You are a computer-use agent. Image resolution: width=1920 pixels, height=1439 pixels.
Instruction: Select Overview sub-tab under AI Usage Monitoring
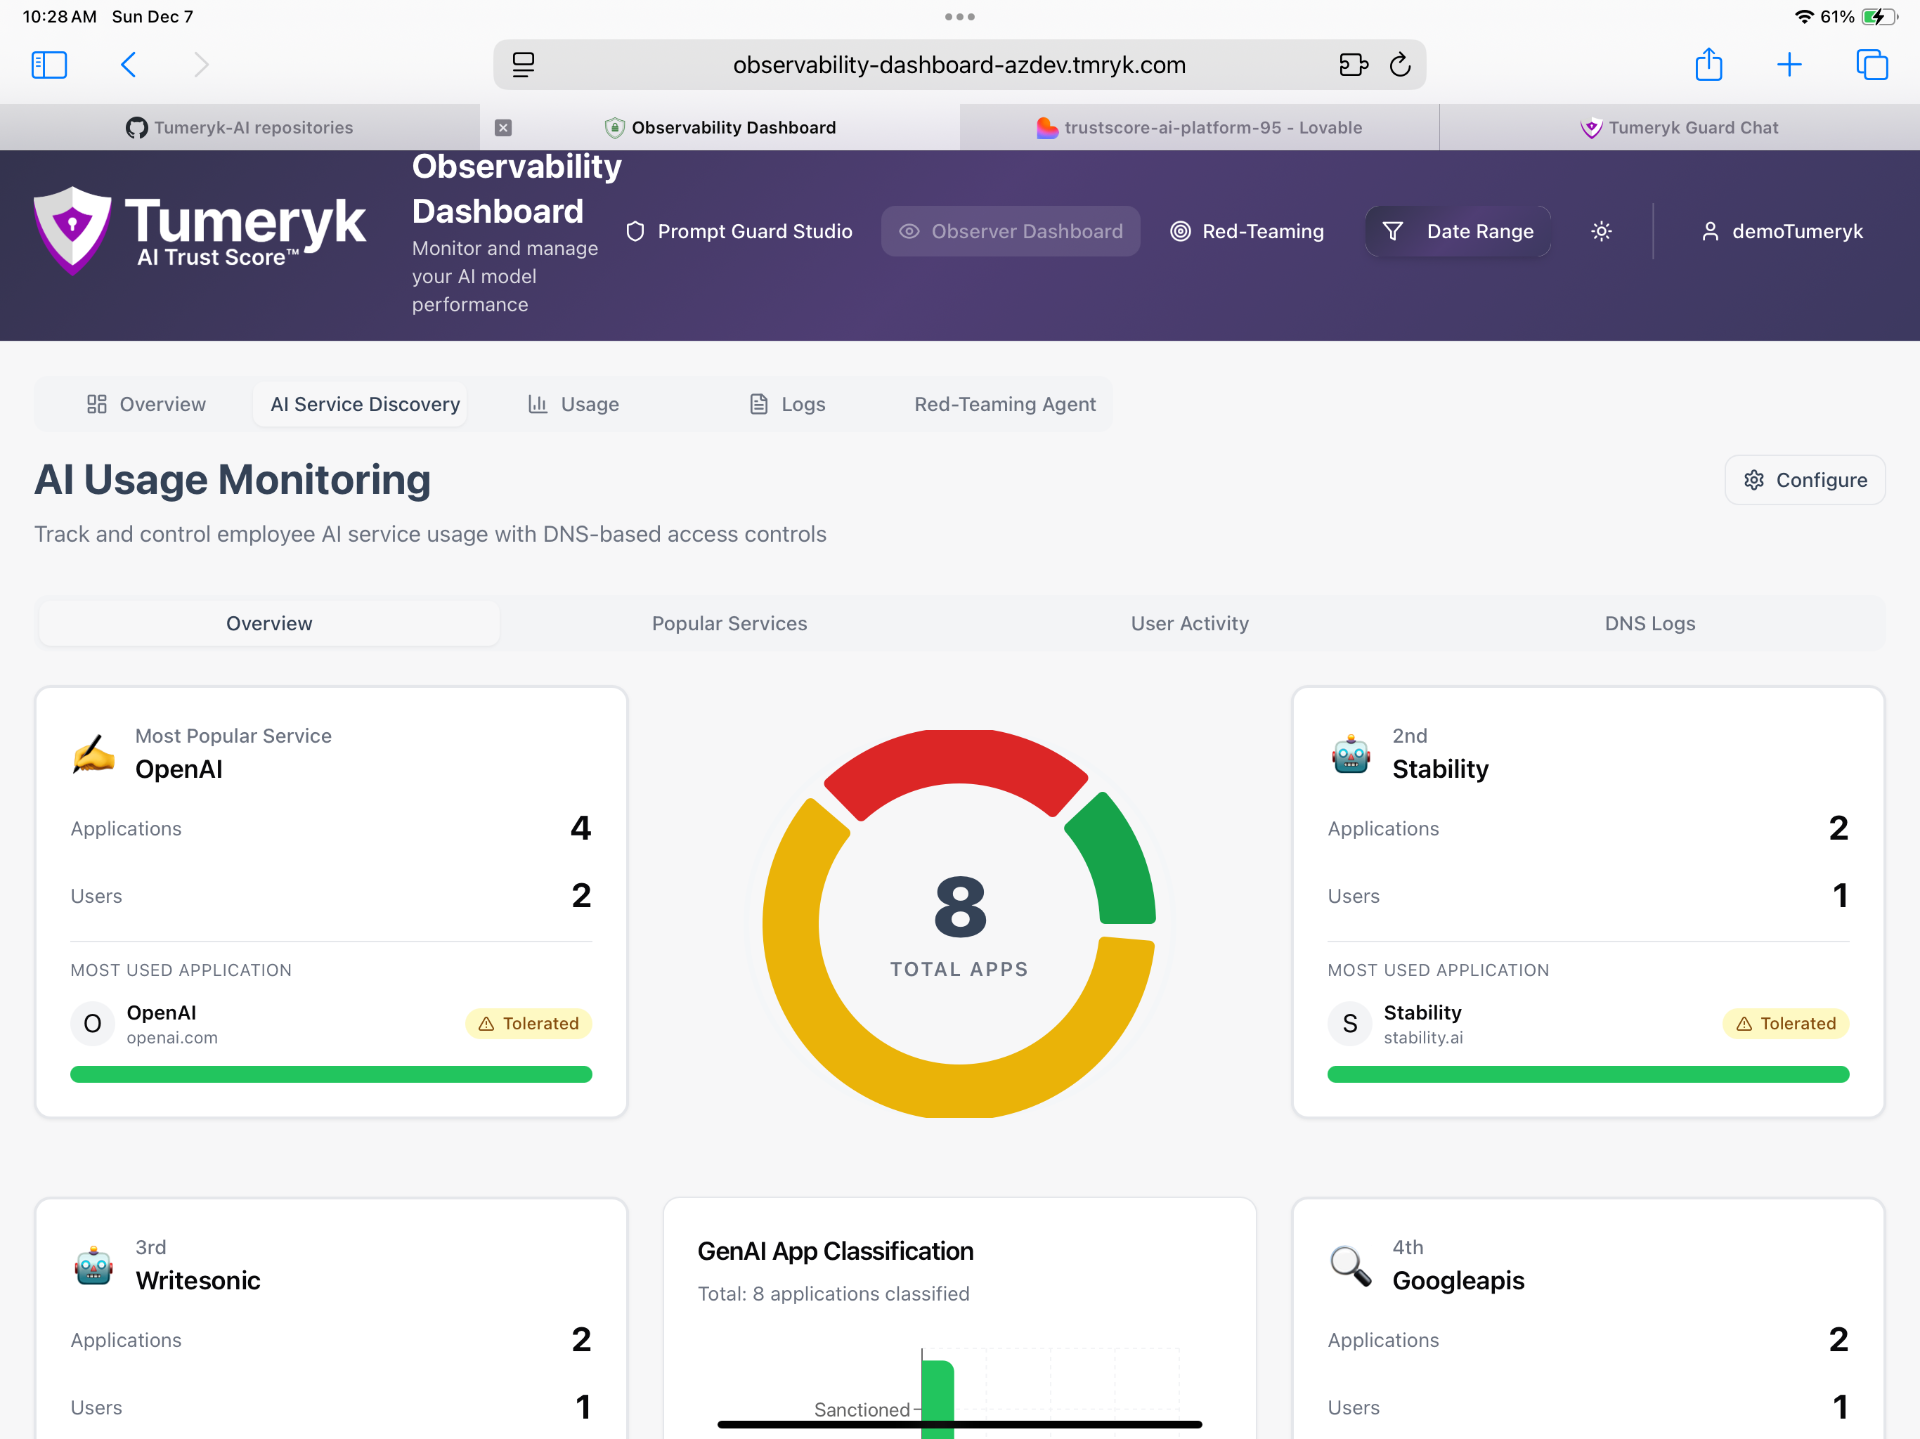point(269,623)
